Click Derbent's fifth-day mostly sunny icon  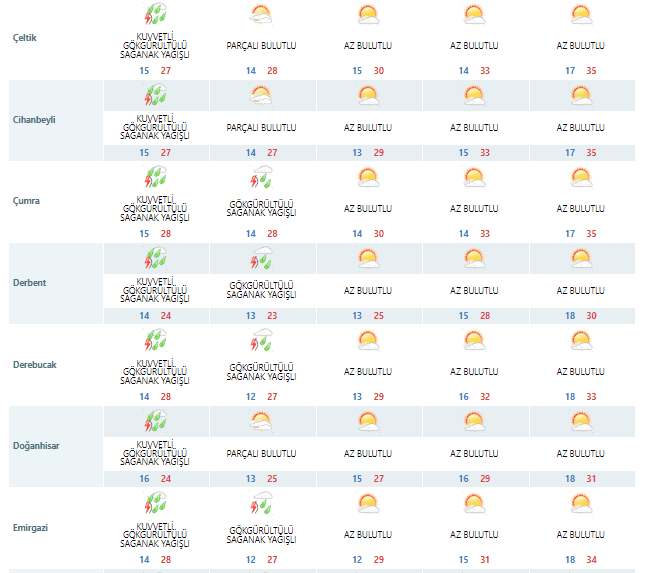coord(581,259)
